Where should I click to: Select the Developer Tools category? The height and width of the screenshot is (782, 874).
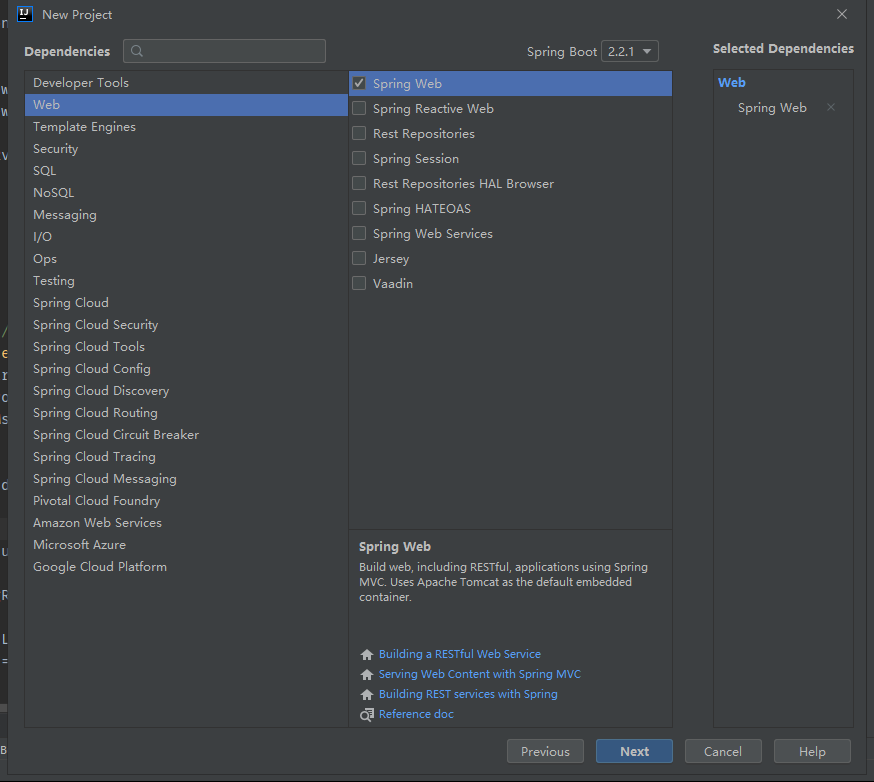tap(186, 82)
